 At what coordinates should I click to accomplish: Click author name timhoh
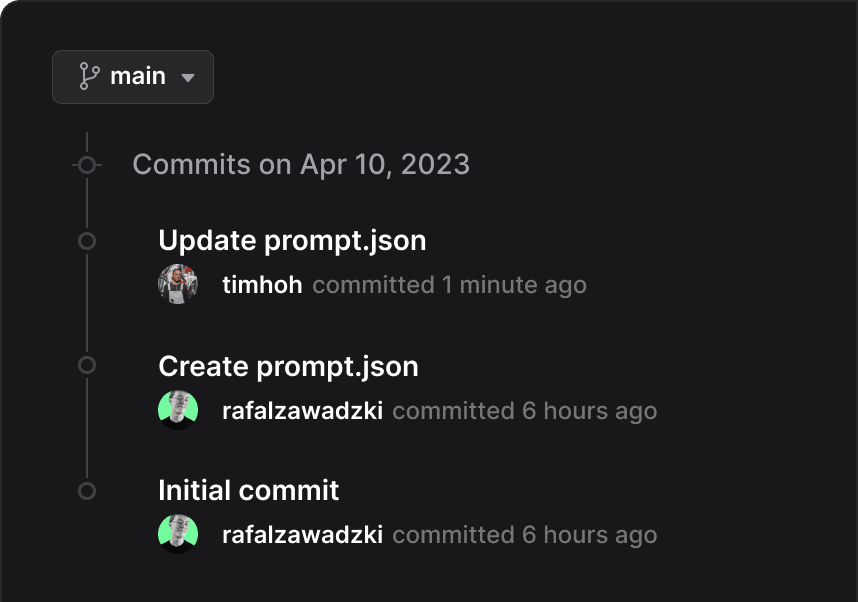tap(262, 284)
